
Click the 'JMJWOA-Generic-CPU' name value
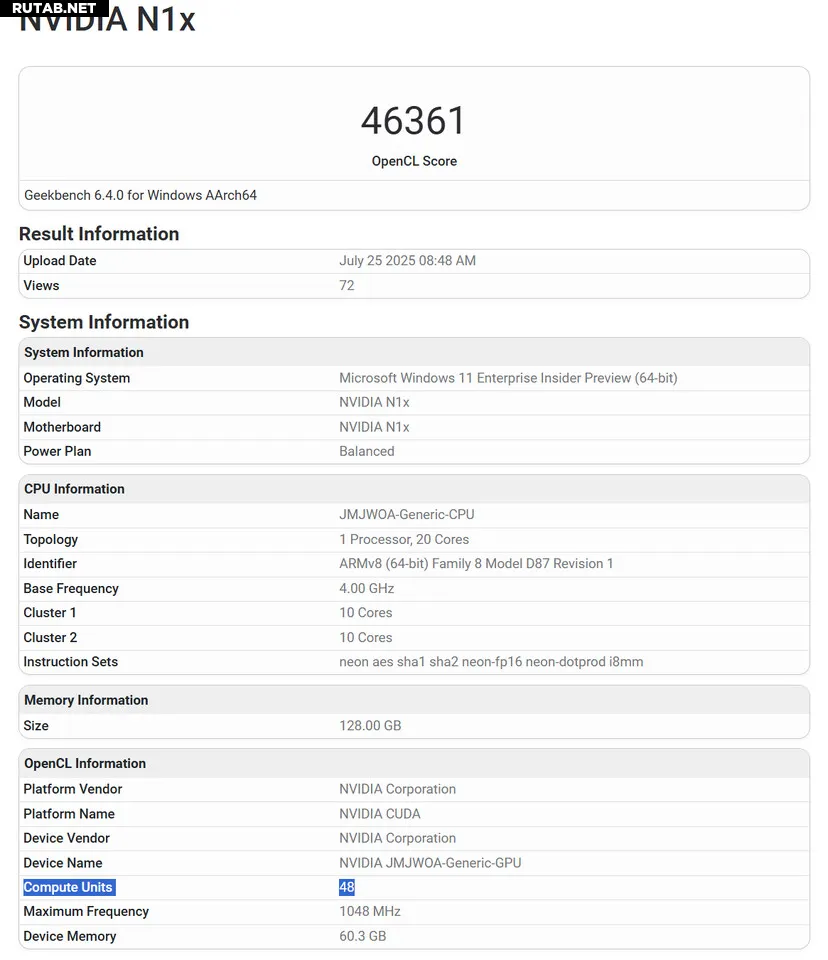(407, 514)
